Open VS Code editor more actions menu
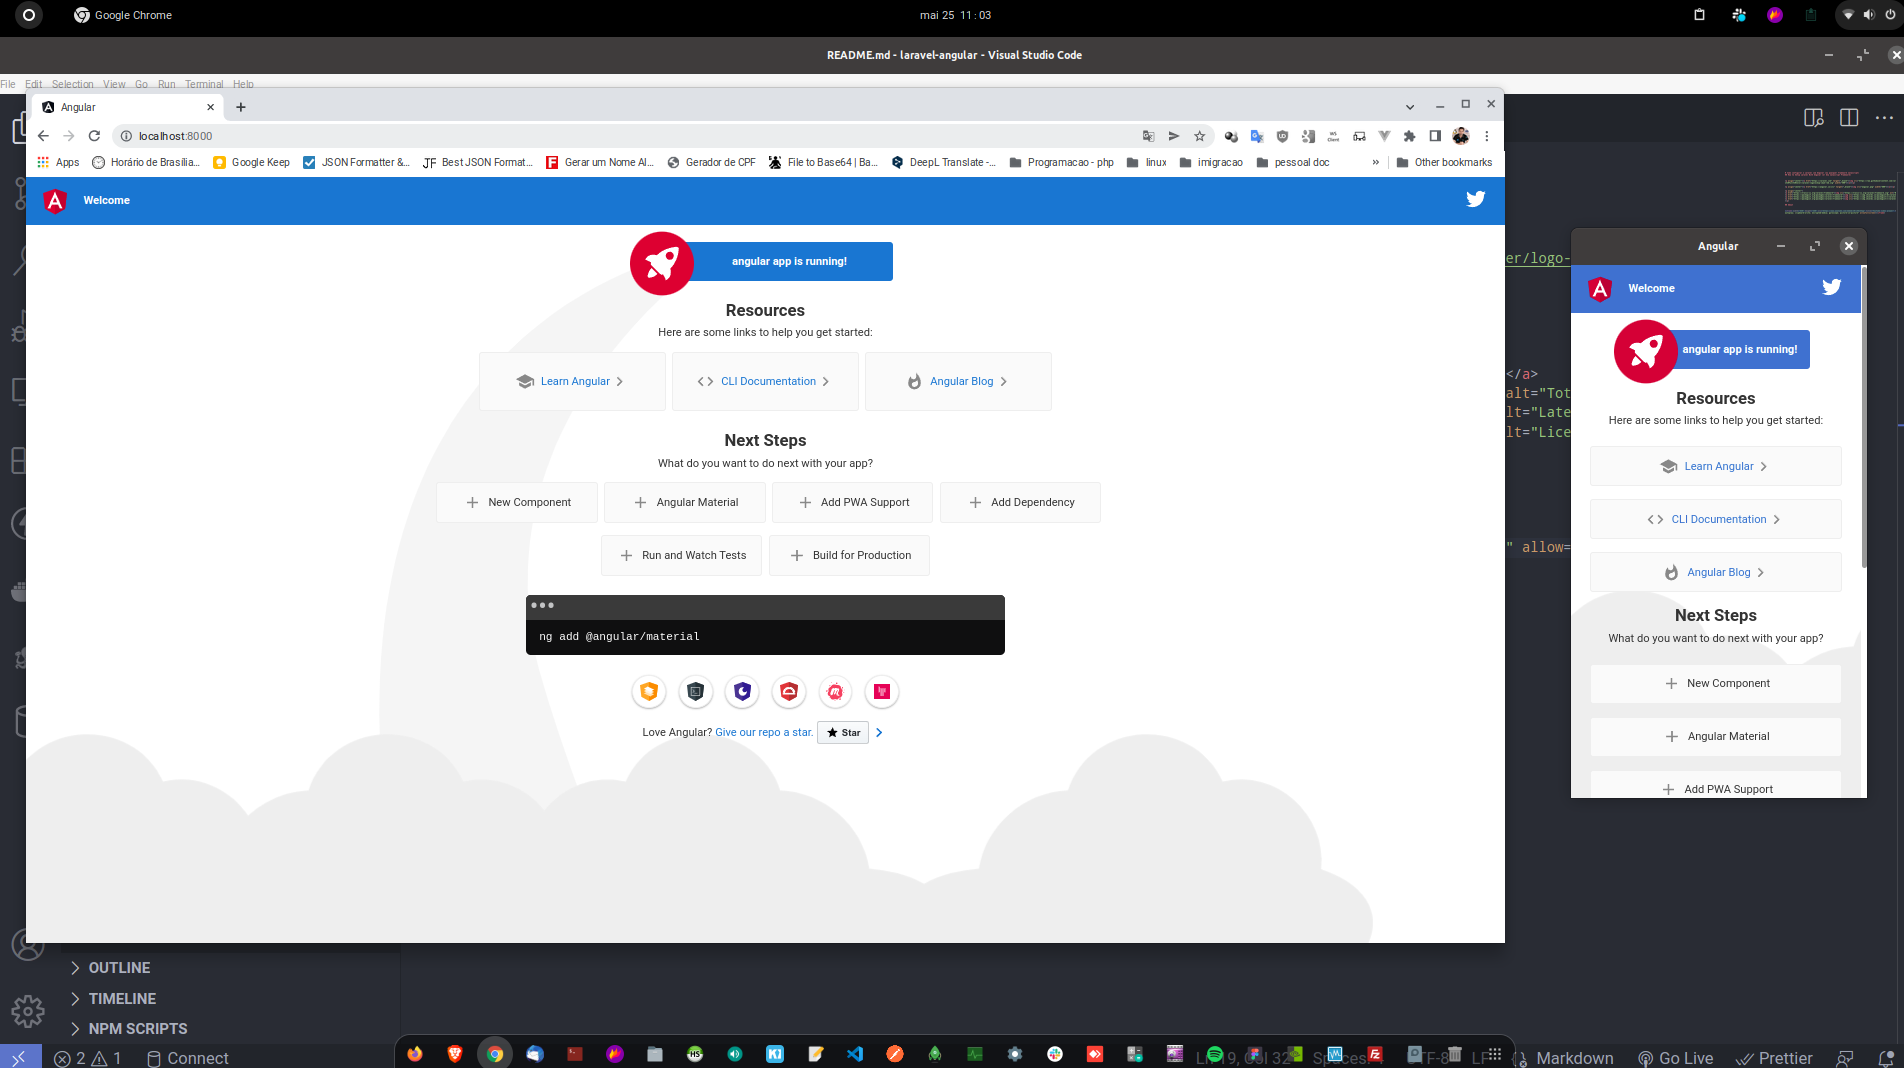 coord(1884,118)
